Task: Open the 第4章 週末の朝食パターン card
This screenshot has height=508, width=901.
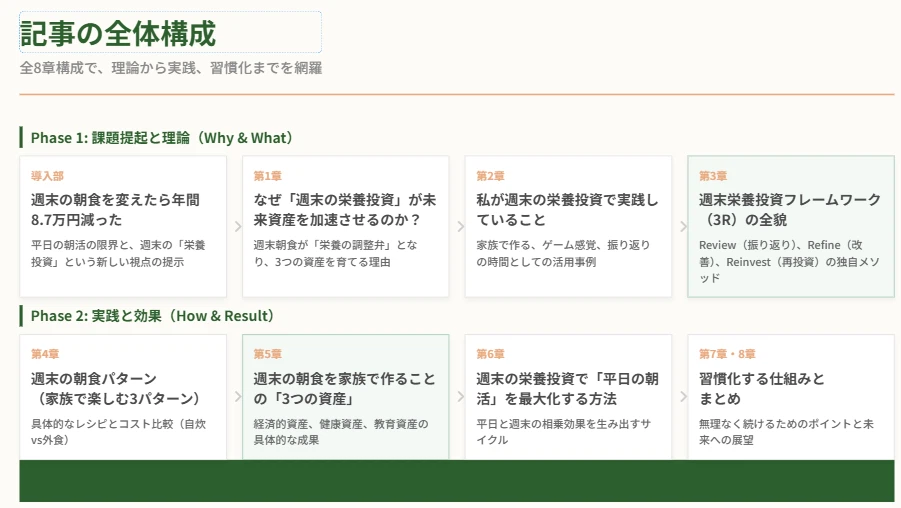Action: coord(123,397)
